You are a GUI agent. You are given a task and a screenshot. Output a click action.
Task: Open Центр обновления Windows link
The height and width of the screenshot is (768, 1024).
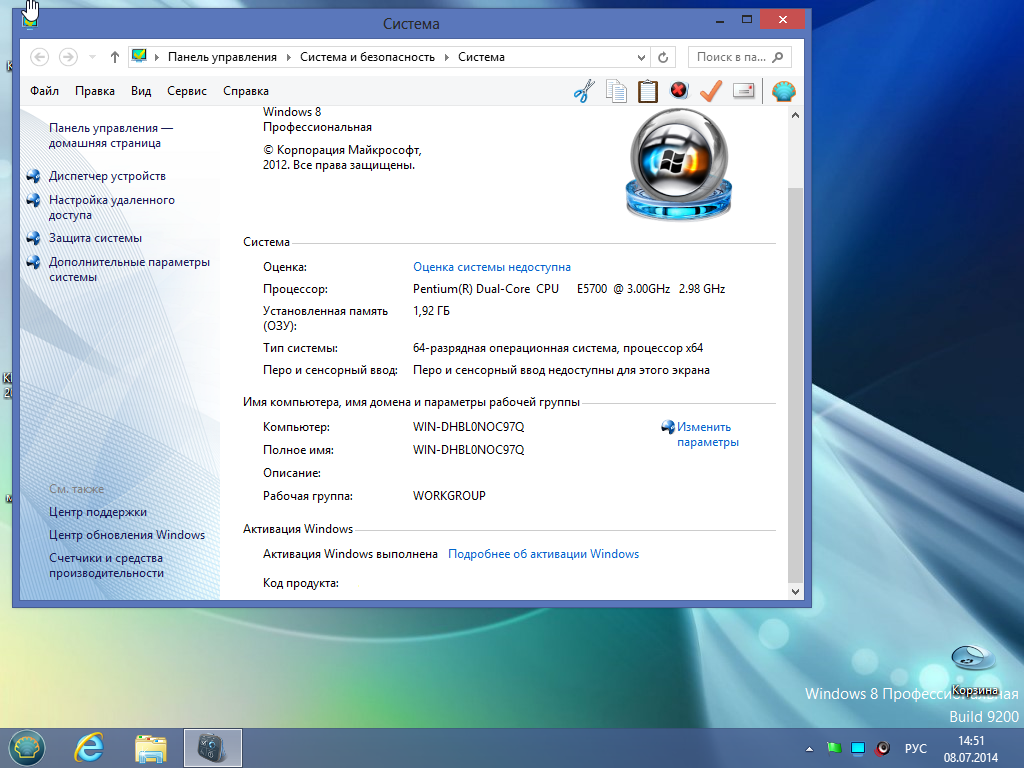(x=127, y=535)
